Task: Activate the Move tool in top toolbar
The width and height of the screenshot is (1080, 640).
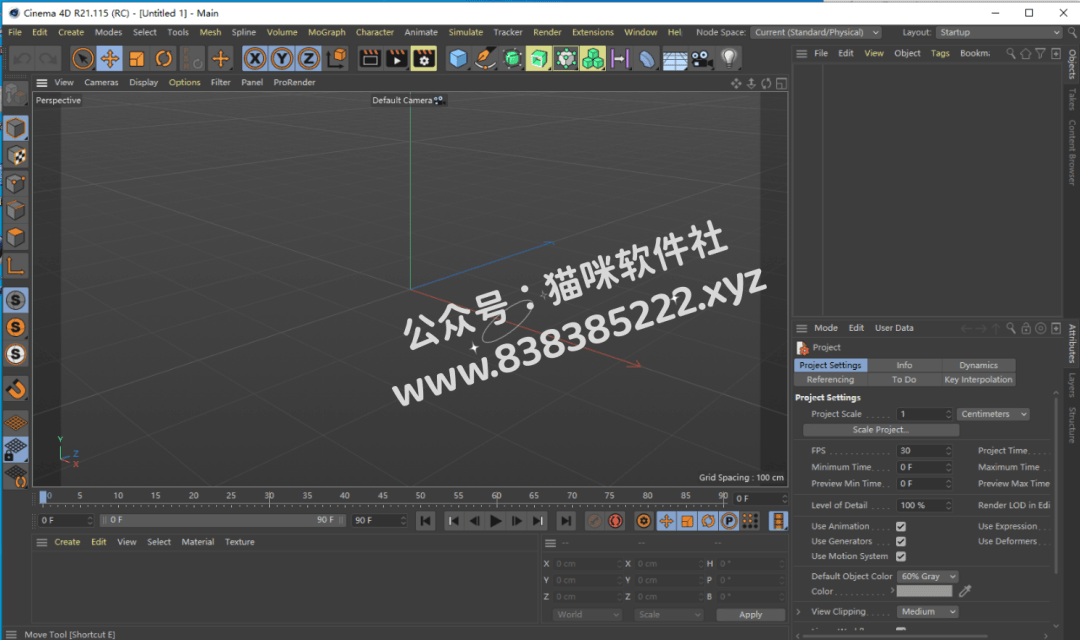Action: [x=110, y=59]
